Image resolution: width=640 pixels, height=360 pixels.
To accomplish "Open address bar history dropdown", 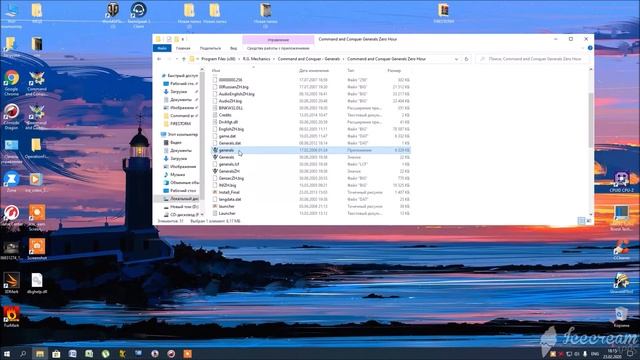I will click(x=456, y=59).
